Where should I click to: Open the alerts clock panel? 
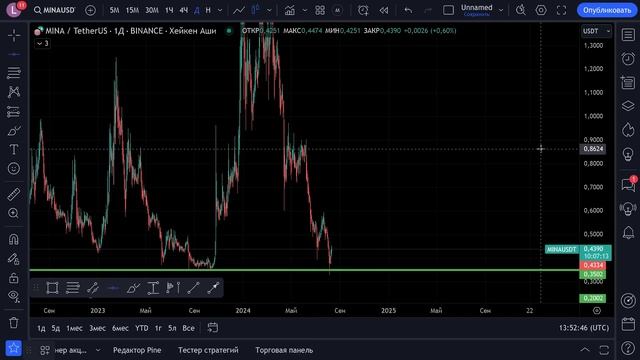tap(628, 59)
